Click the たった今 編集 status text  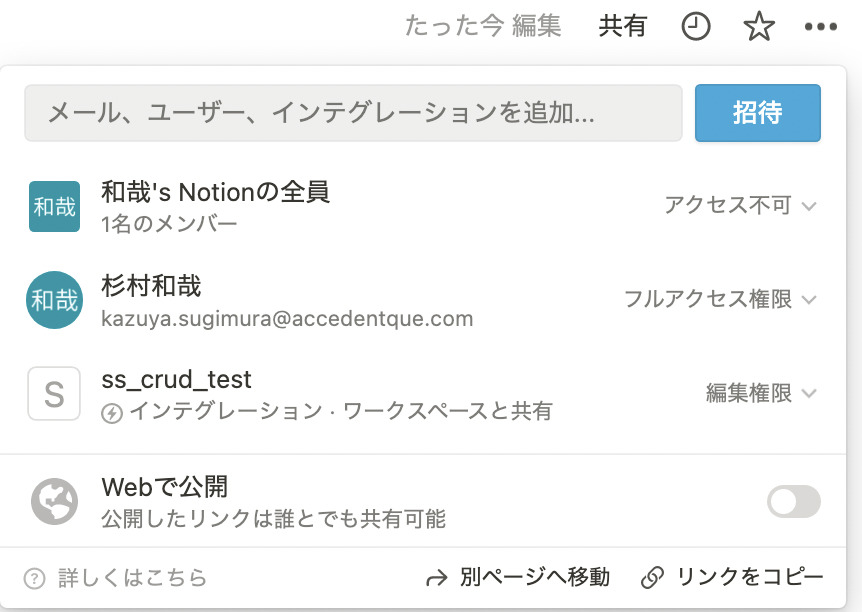coord(483,26)
